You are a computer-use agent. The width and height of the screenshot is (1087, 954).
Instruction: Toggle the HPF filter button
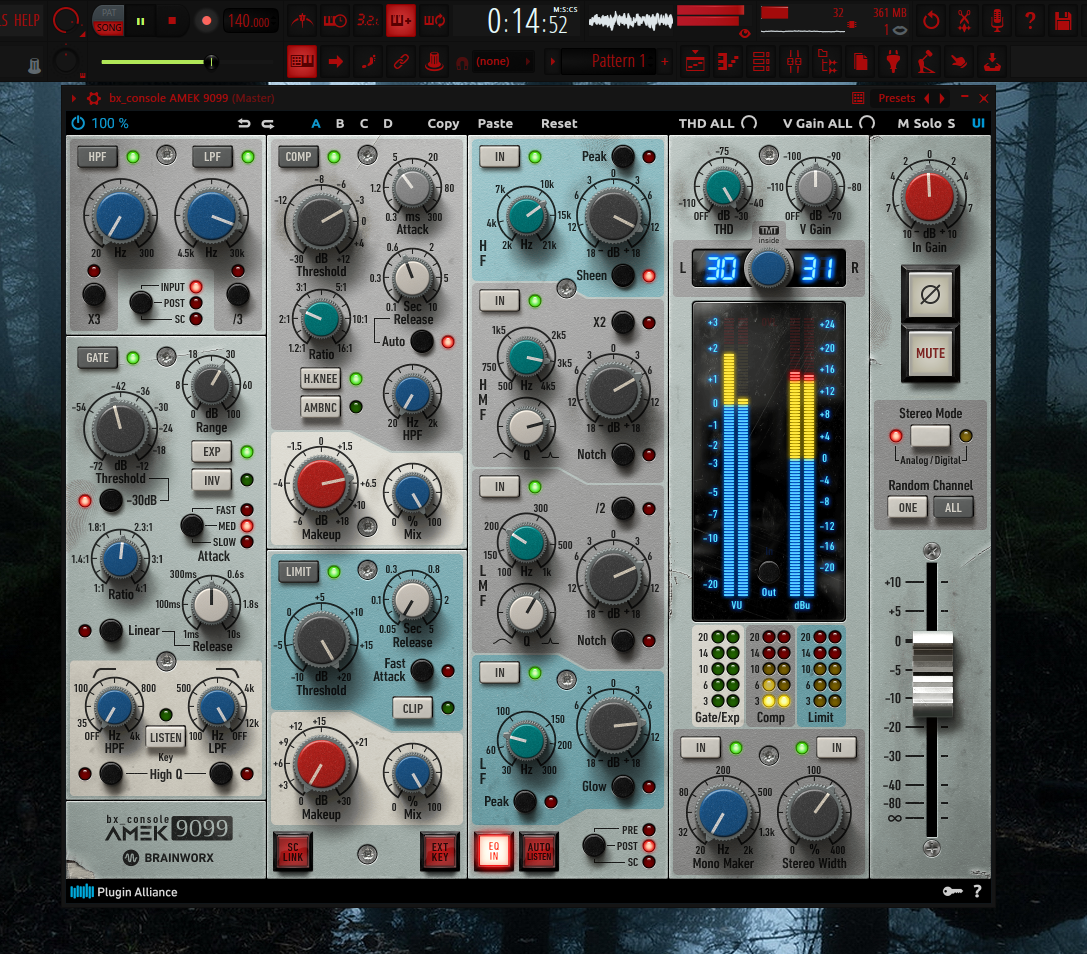click(97, 157)
